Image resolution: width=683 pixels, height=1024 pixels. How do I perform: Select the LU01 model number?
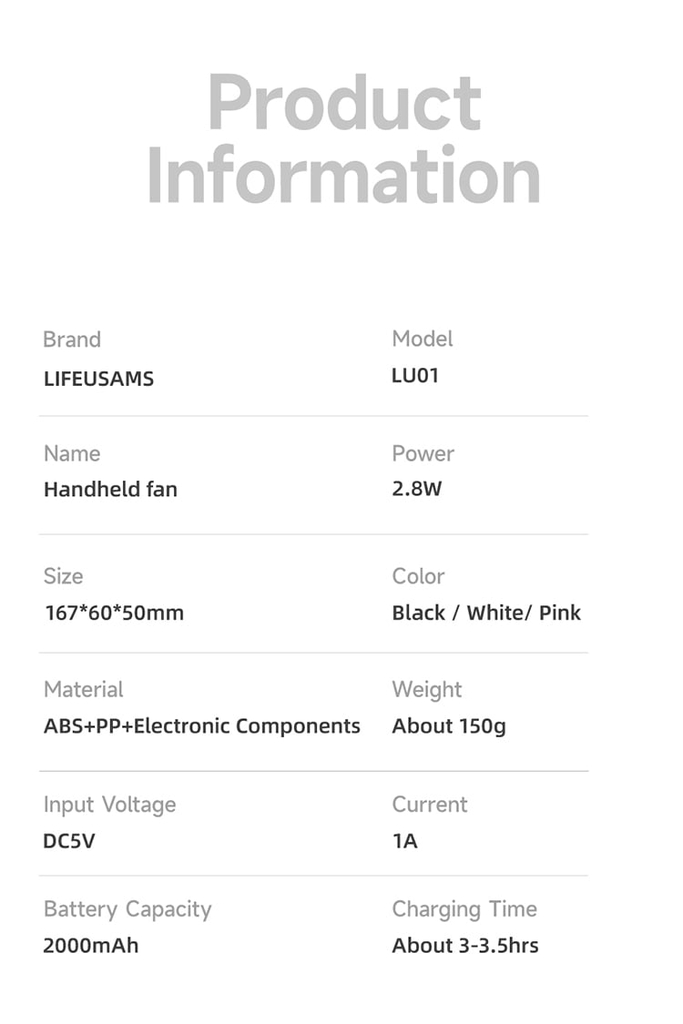click(x=415, y=377)
